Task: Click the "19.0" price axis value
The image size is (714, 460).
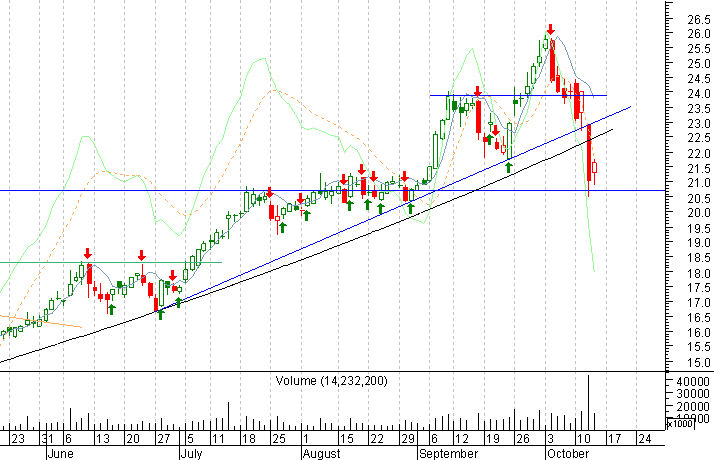Action: click(699, 243)
